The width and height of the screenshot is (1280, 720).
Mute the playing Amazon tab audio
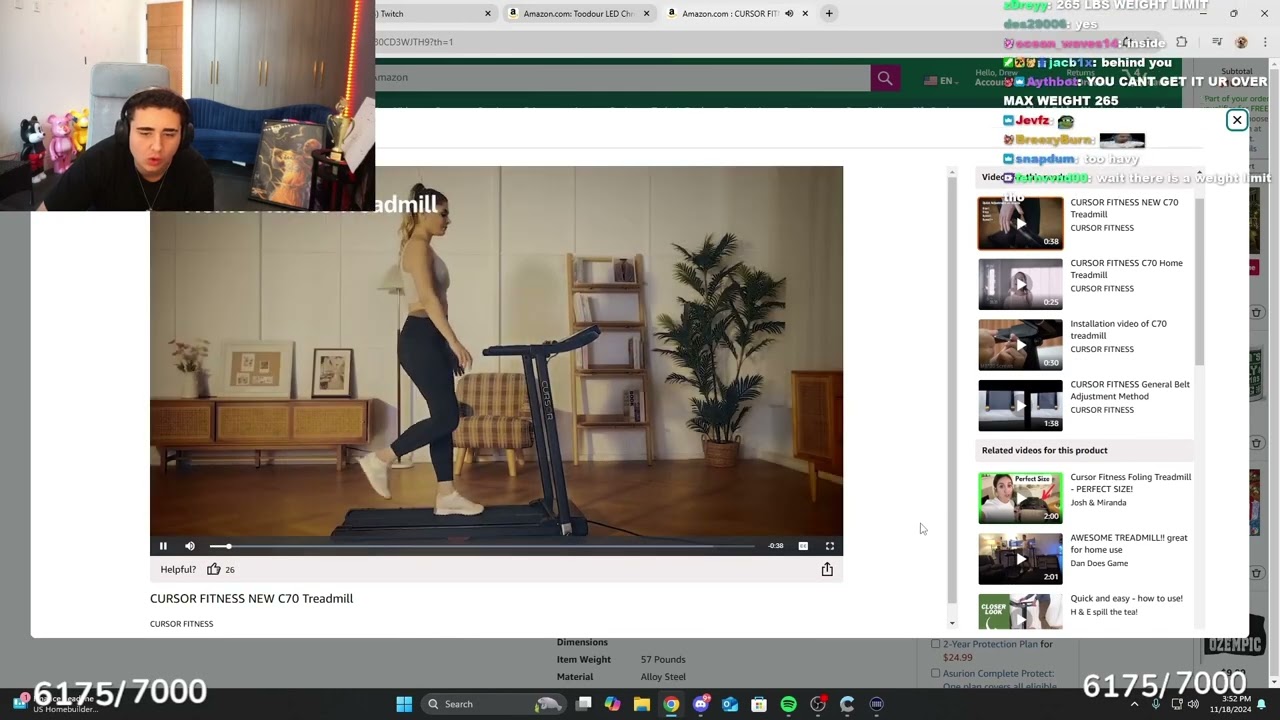789,13
